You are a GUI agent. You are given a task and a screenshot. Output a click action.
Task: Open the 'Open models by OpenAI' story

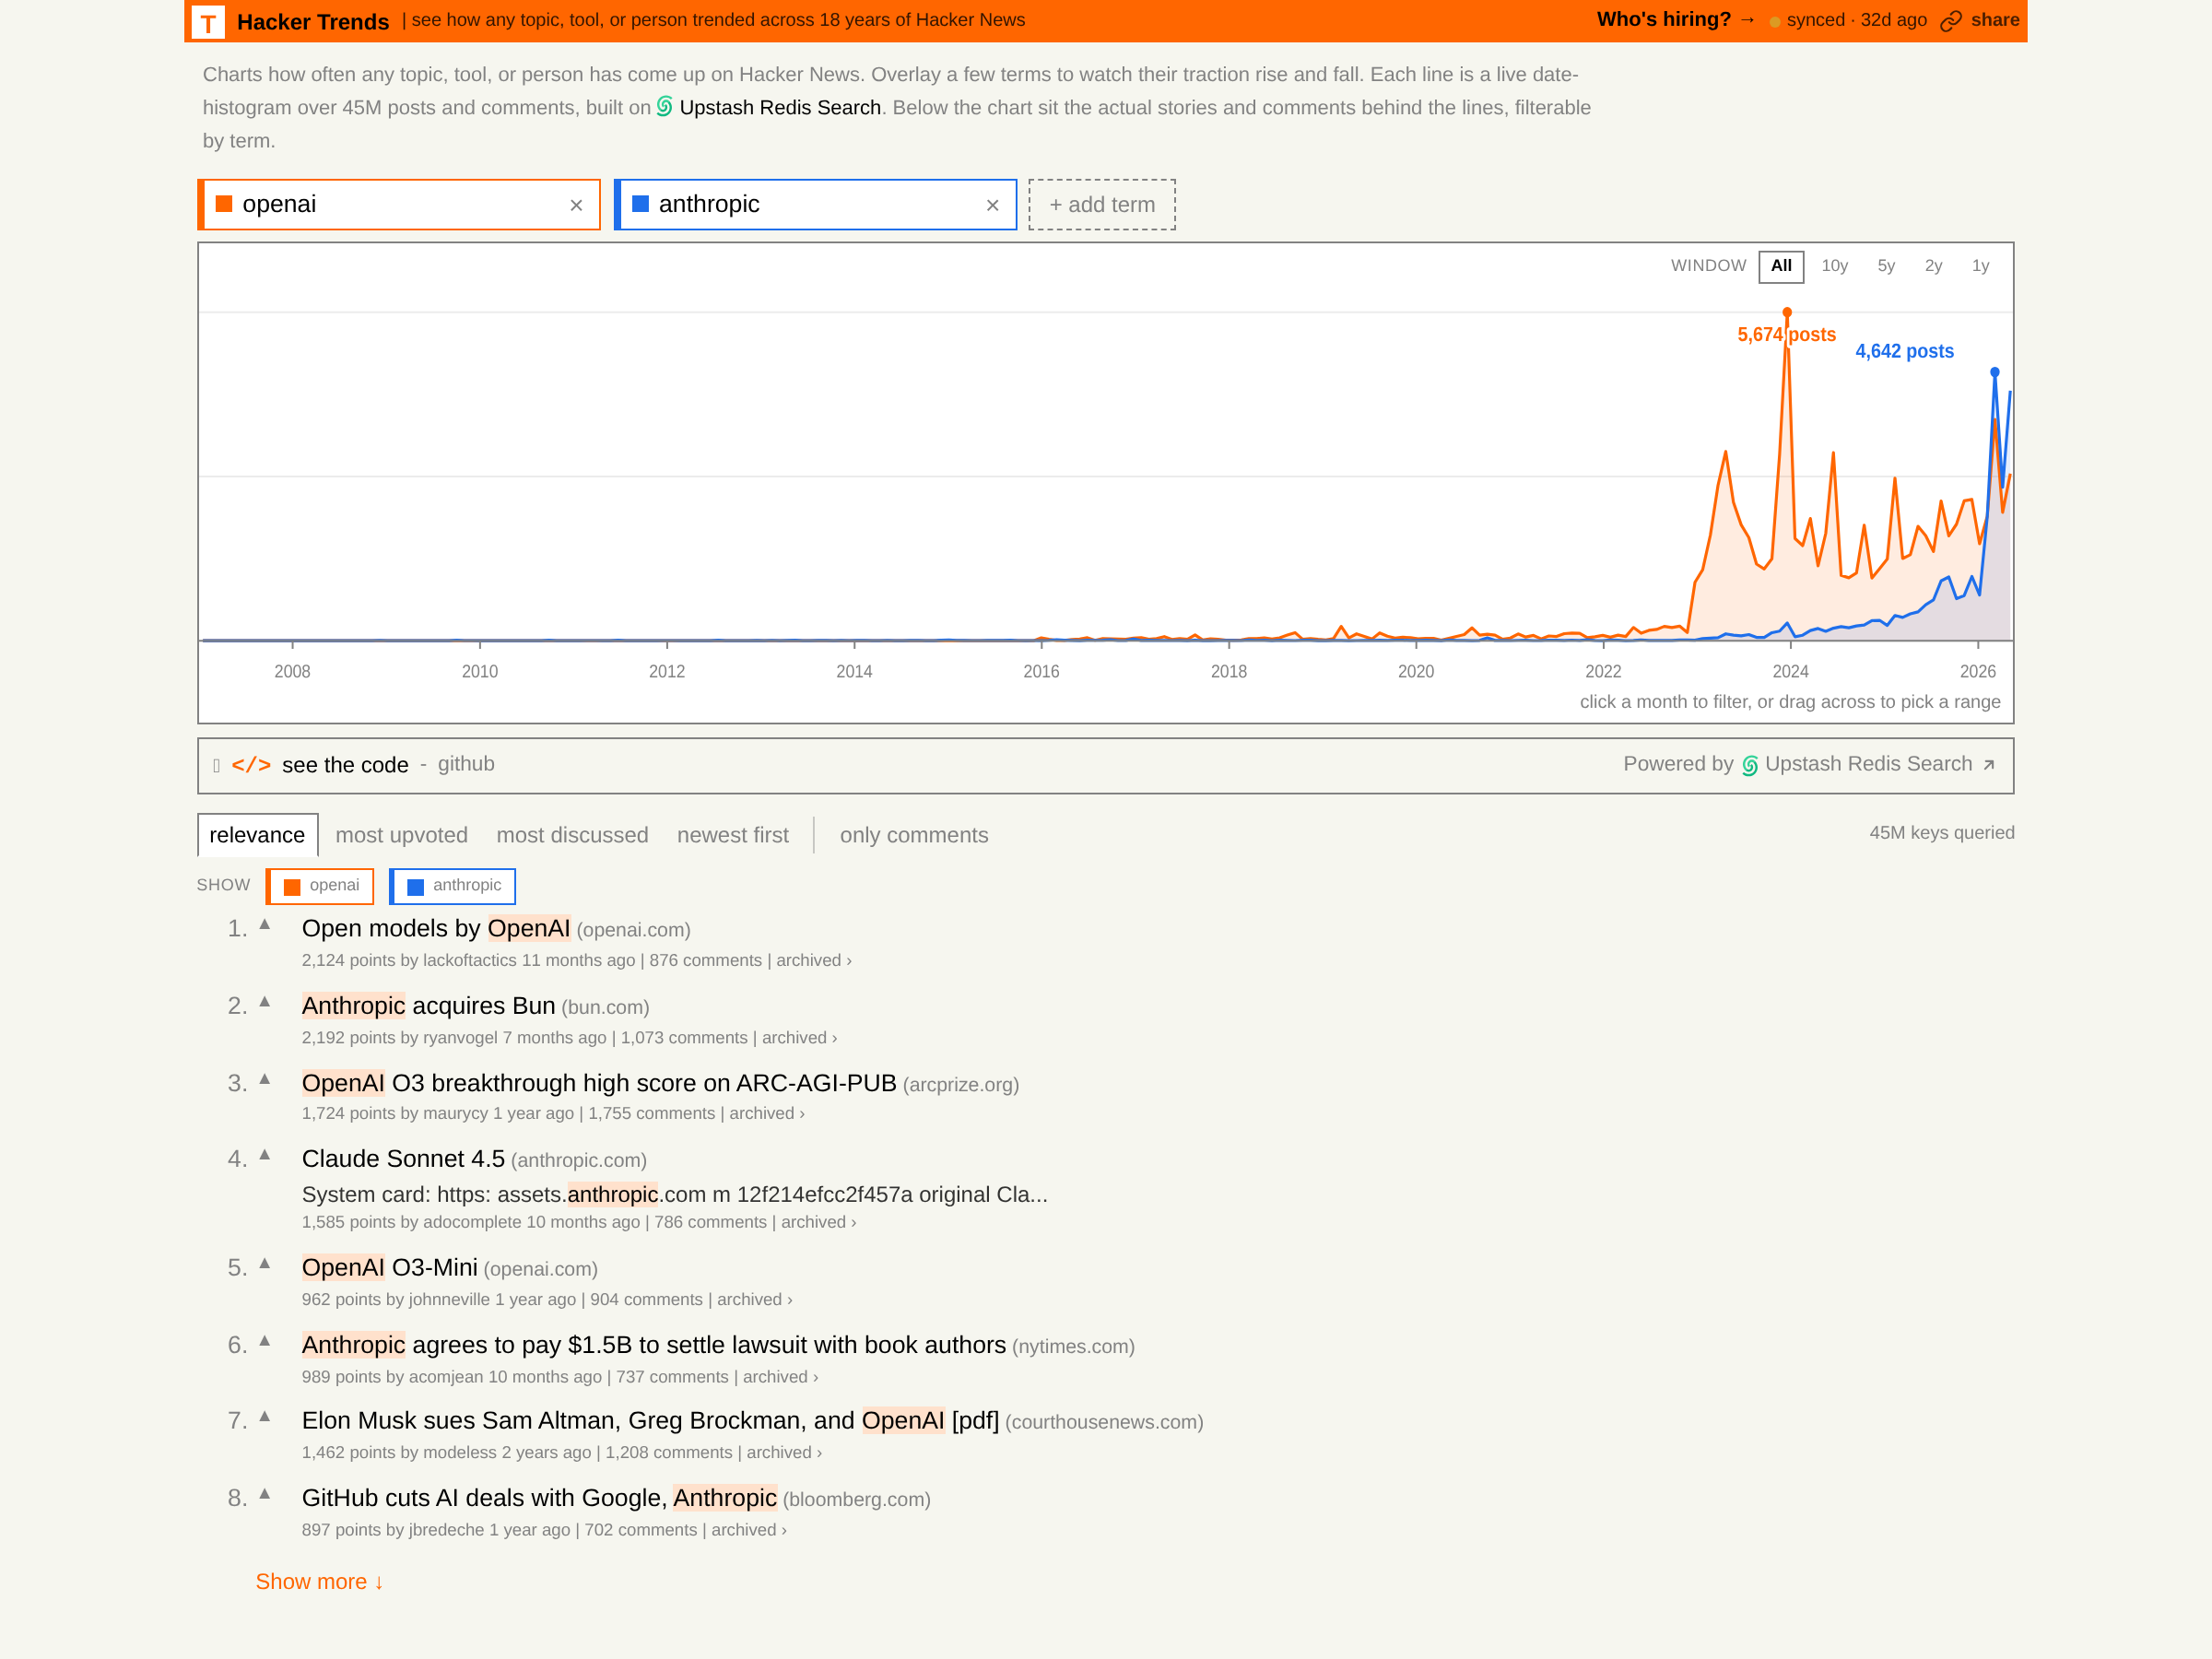point(436,929)
